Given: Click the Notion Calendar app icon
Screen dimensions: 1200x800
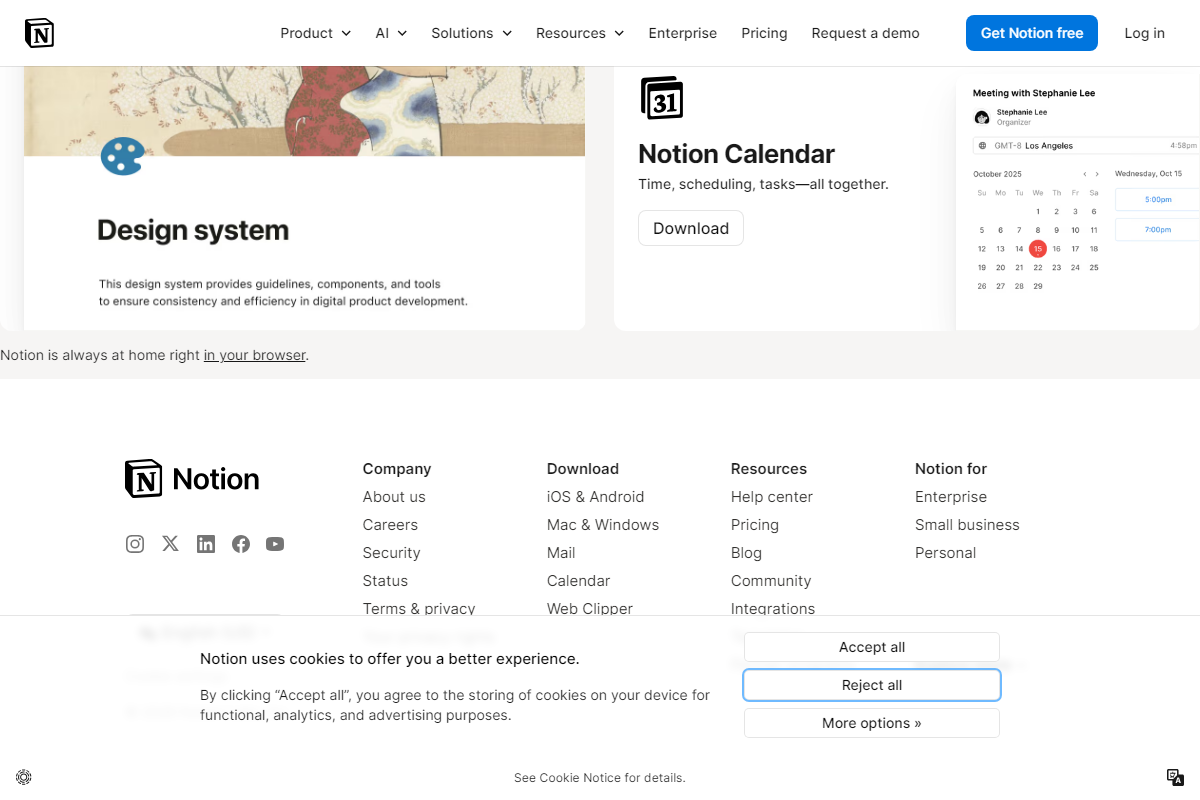Looking at the screenshot, I should (661, 97).
